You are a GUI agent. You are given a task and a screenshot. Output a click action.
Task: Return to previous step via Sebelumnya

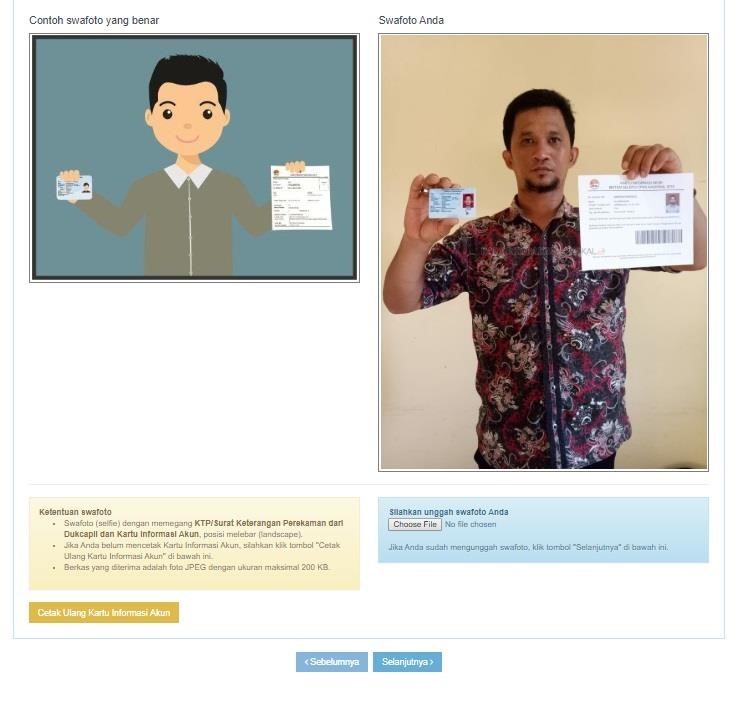pos(331,662)
